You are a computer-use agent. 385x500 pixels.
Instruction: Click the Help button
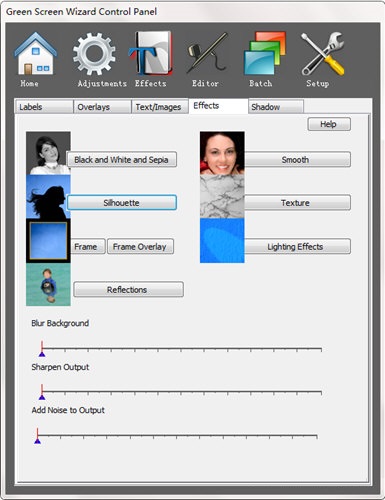(x=329, y=124)
